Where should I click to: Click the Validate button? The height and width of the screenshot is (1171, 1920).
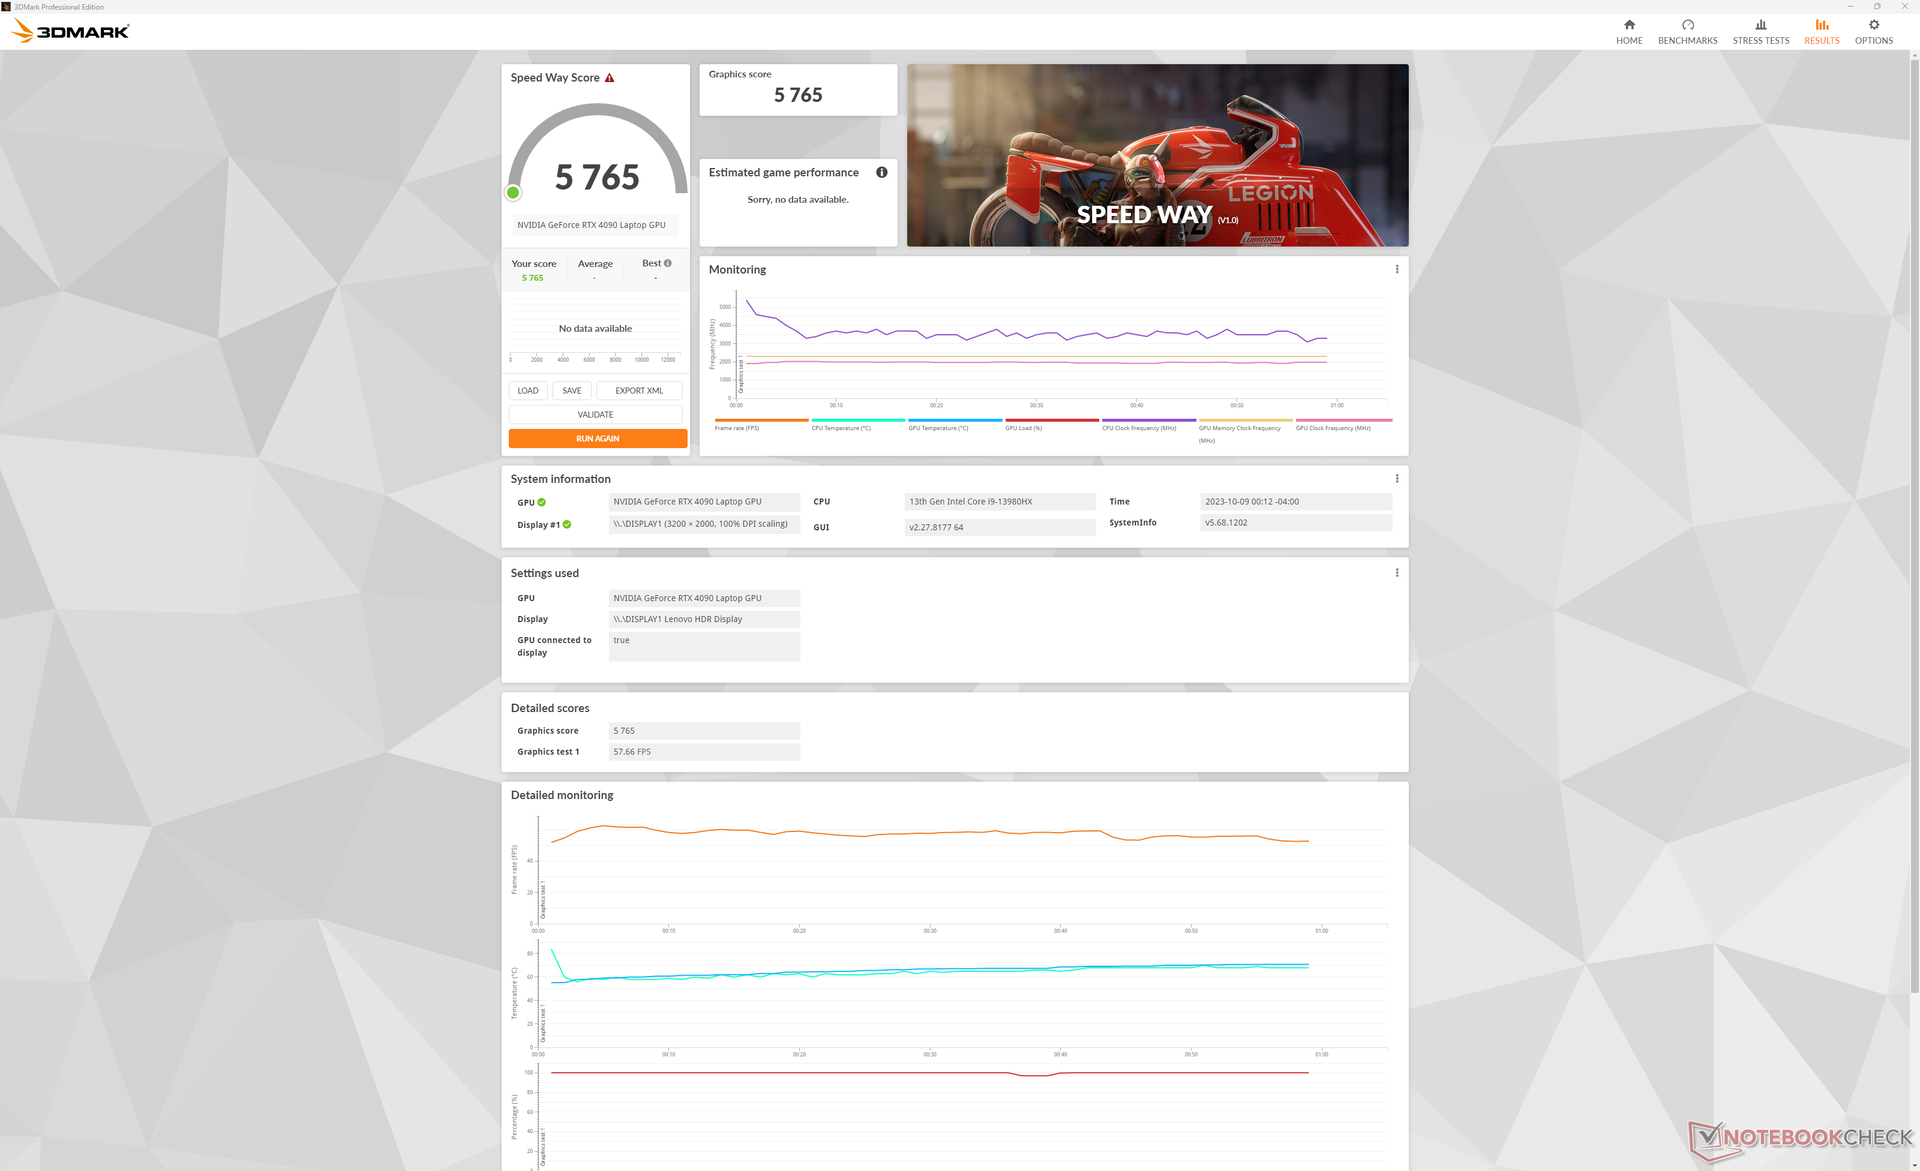point(595,415)
